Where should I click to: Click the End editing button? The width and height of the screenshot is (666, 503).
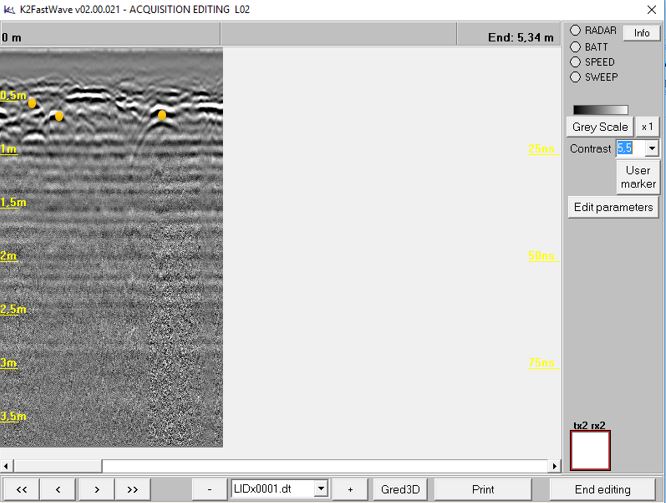602,489
